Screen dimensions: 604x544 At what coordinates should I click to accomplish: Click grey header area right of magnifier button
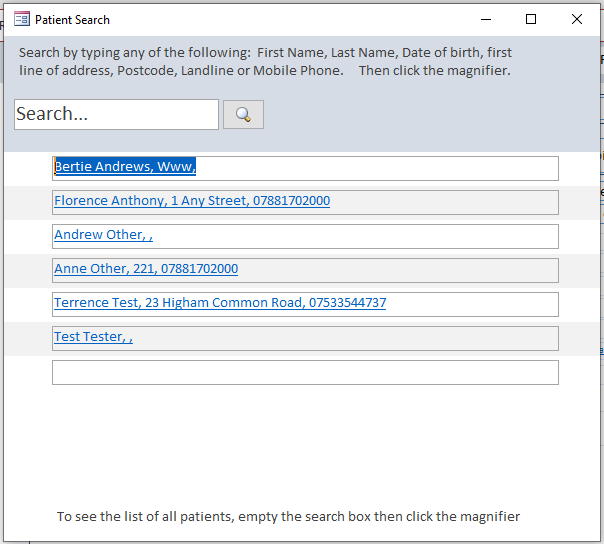420,115
